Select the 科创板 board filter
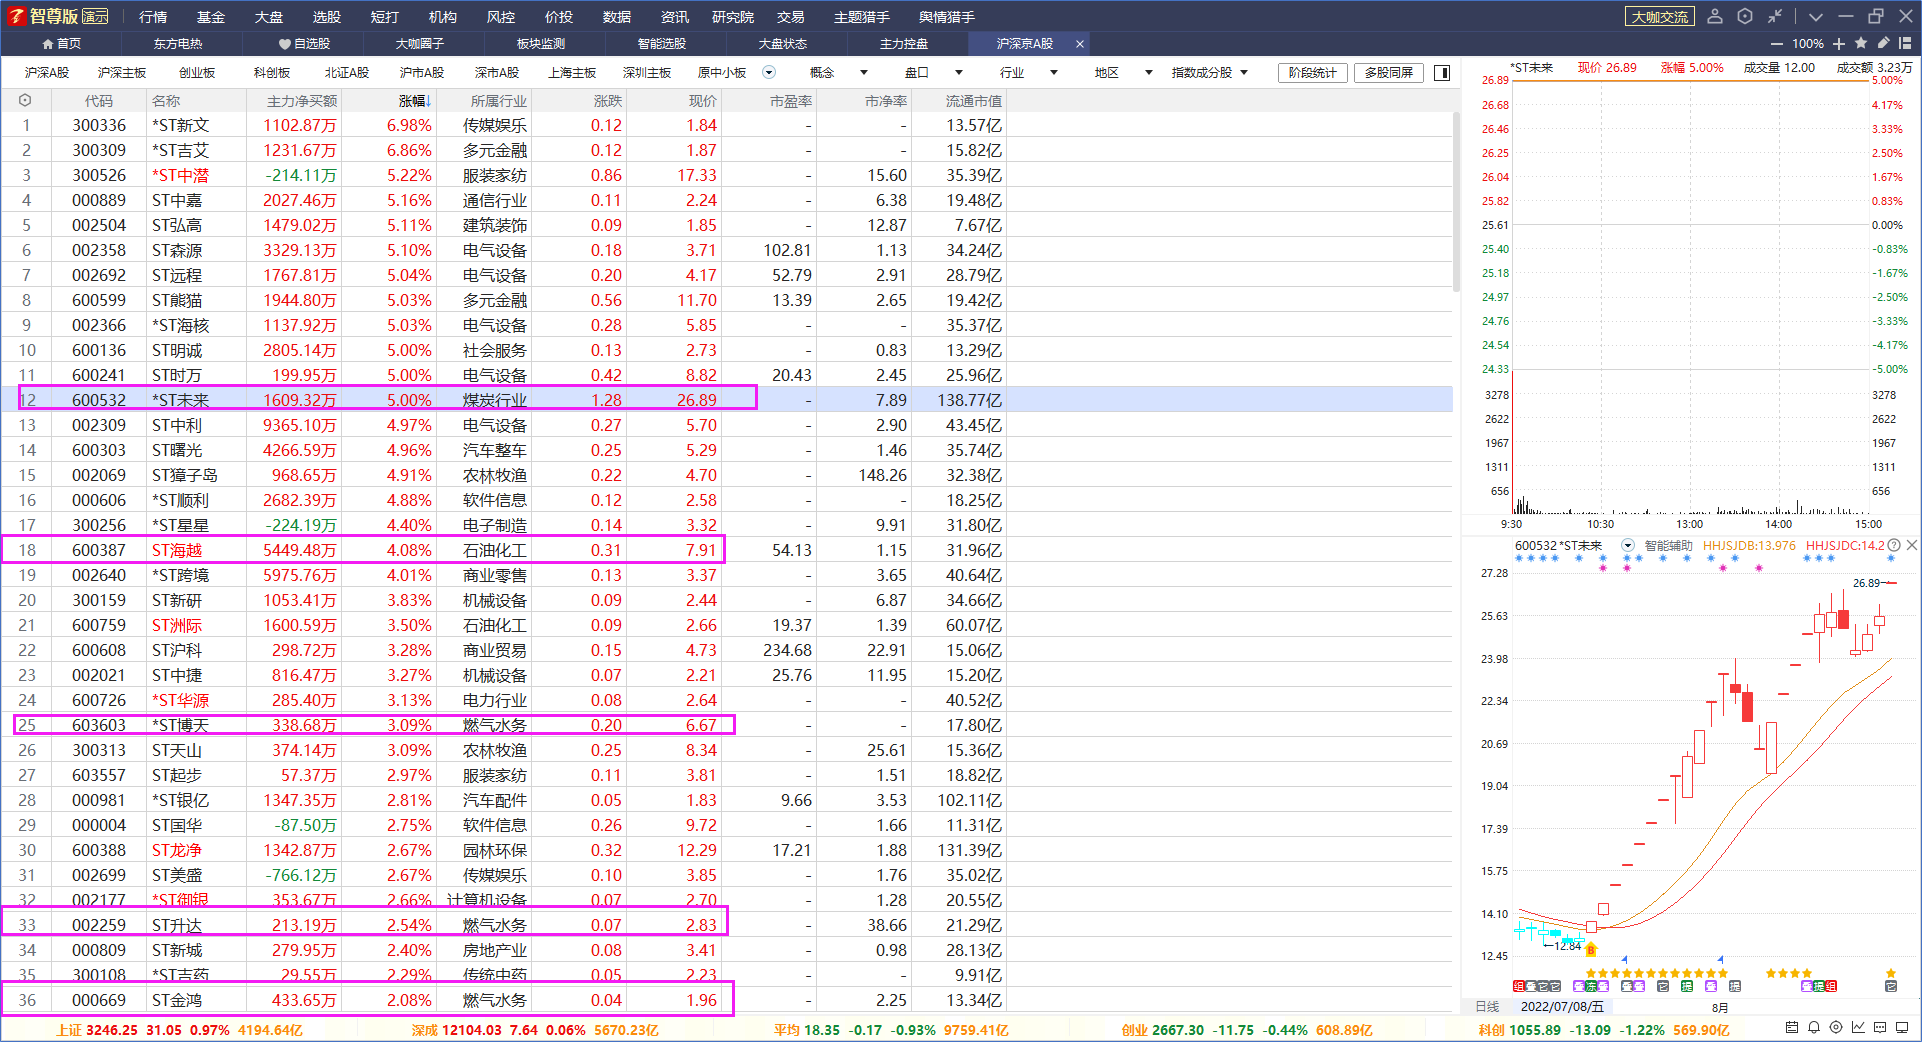Screen dimensions: 1922x1042 click(272, 73)
